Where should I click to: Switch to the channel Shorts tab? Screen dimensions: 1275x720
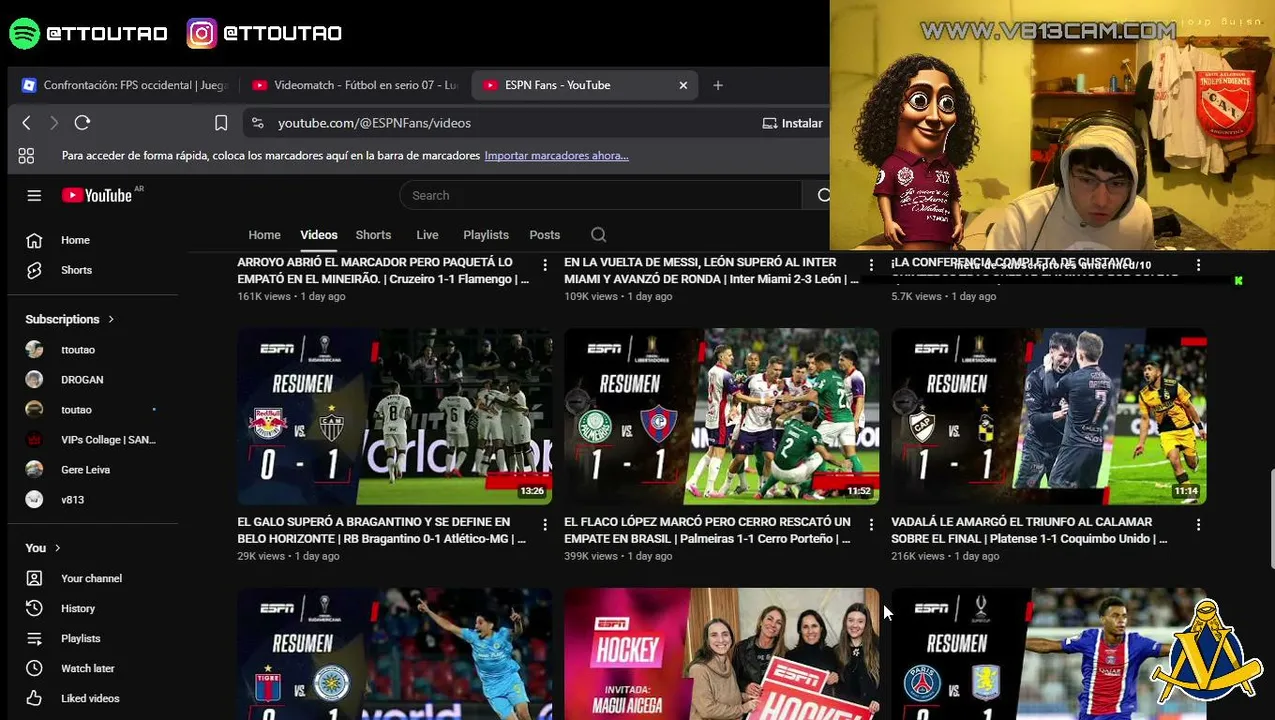373,235
